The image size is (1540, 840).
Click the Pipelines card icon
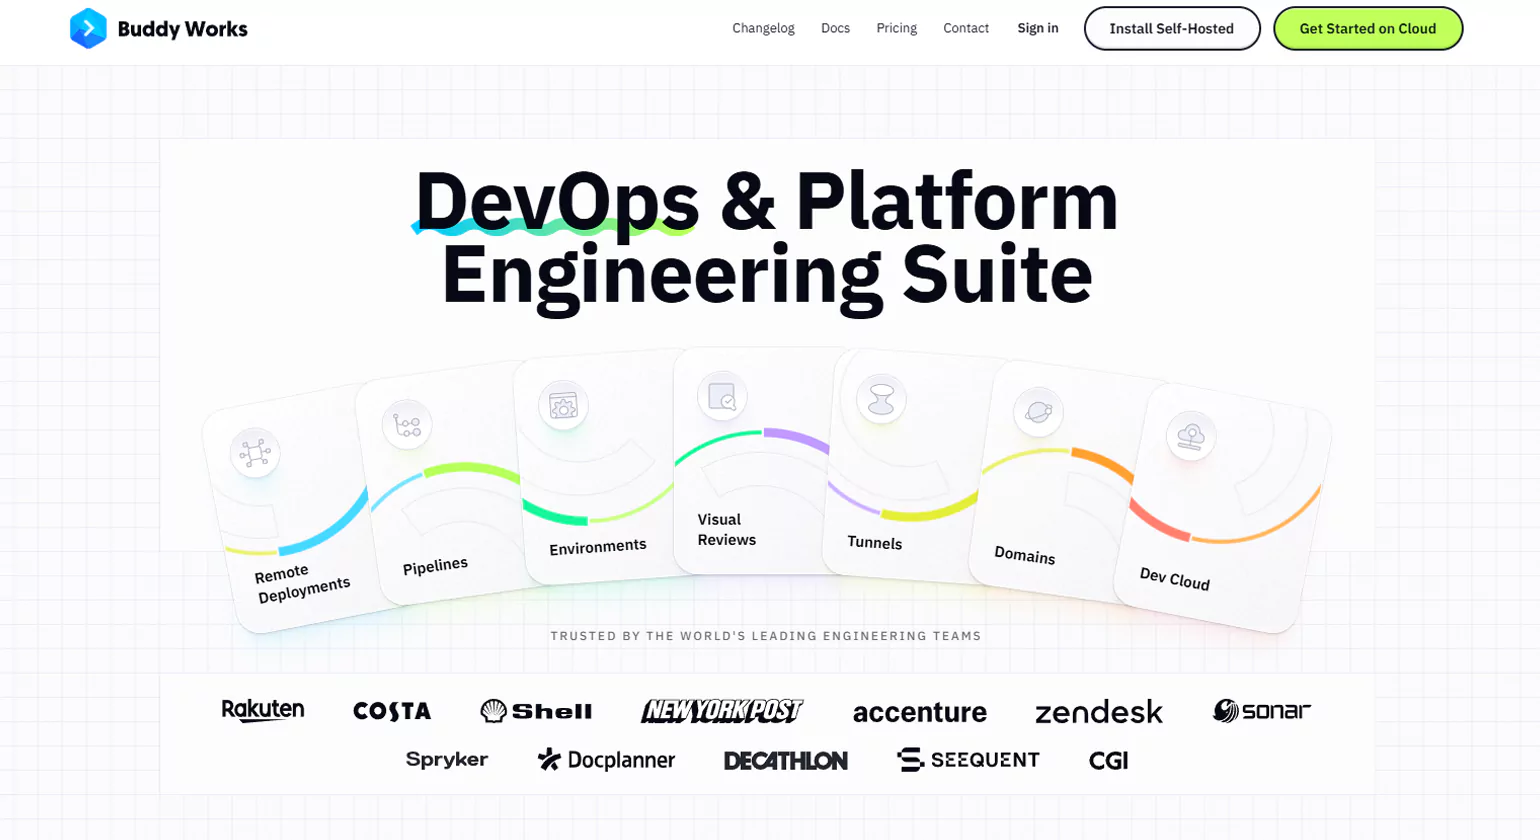407,425
